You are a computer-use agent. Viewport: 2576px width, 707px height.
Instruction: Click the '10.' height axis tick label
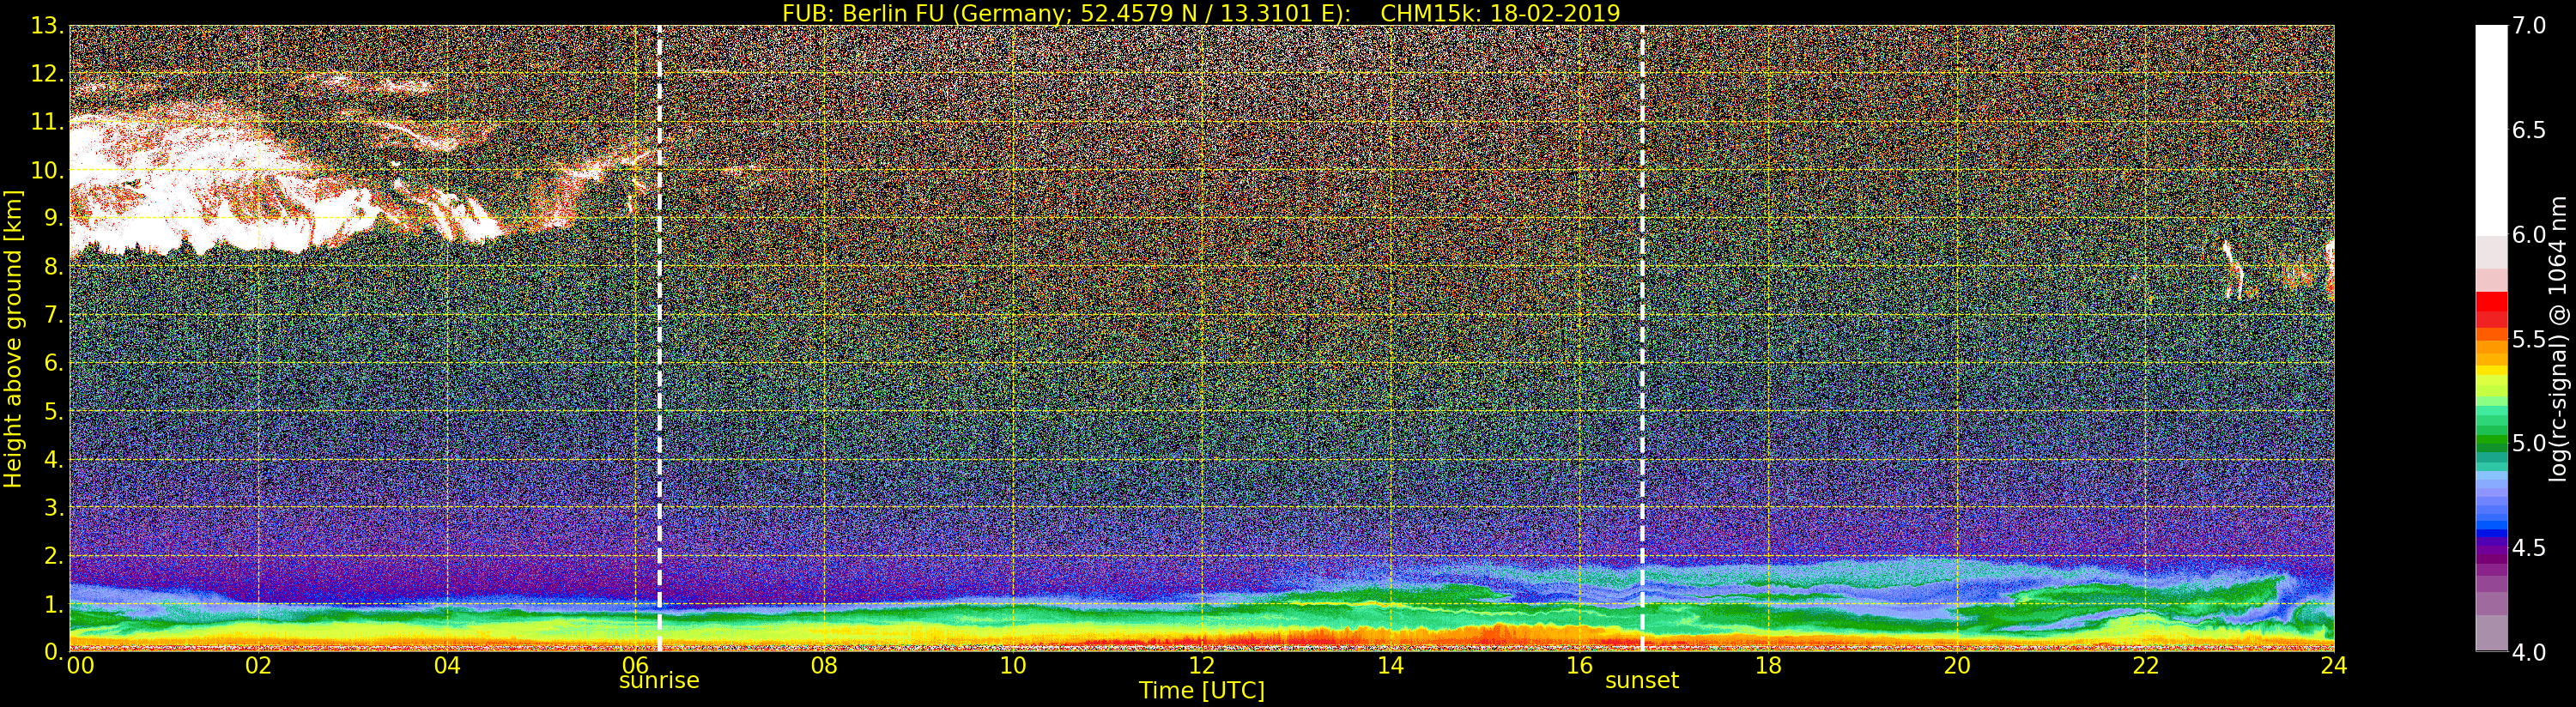[47, 170]
